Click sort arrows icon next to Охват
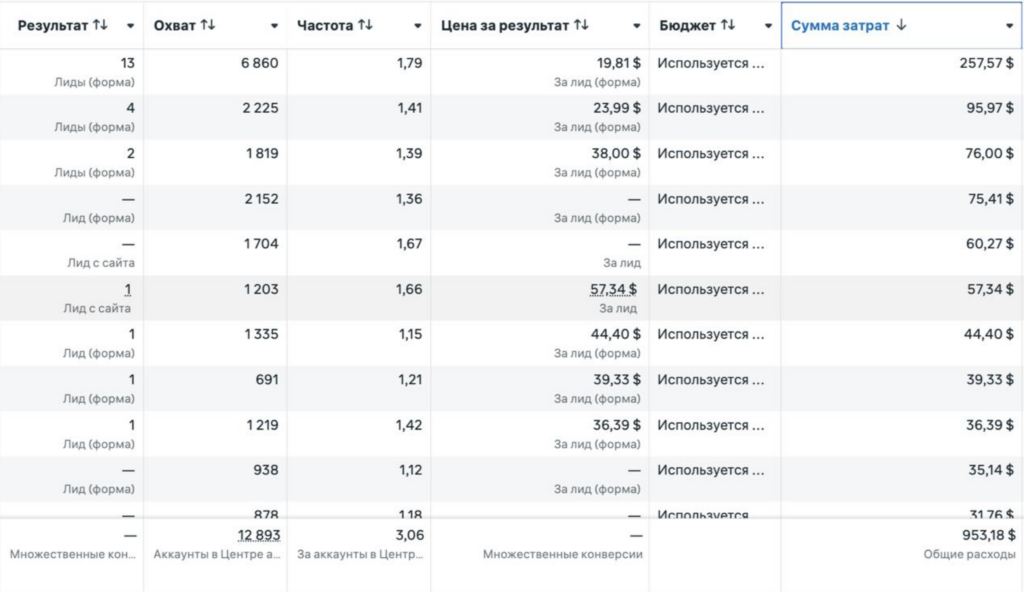The image size is (1024, 592). point(208,25)
